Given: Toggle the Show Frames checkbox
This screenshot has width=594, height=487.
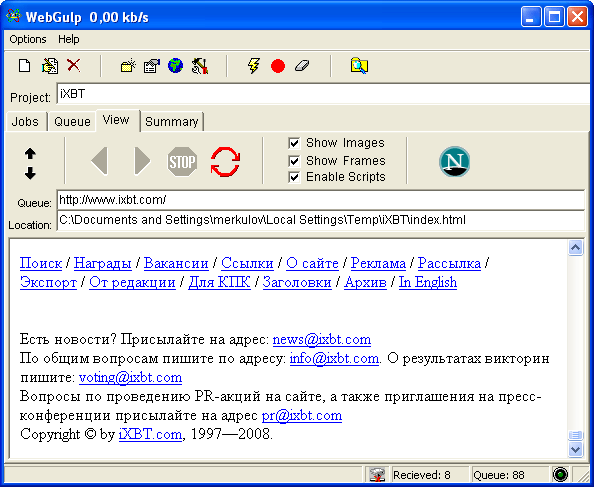Looking at the screenshot, I should click(294, 161).
